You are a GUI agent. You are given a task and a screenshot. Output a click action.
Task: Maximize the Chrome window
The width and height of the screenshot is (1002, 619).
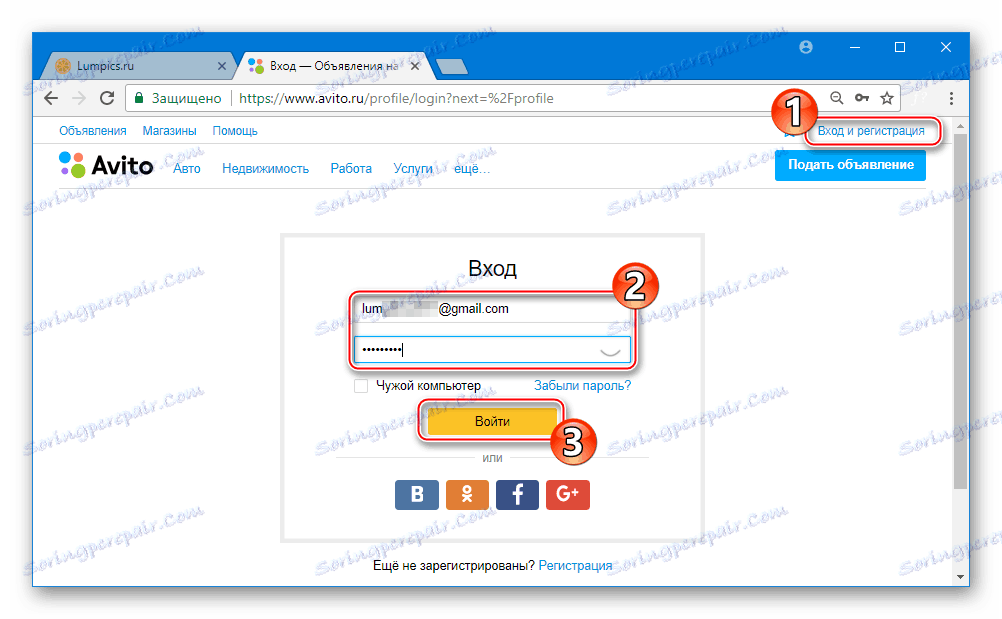click(x=900, y=47)
